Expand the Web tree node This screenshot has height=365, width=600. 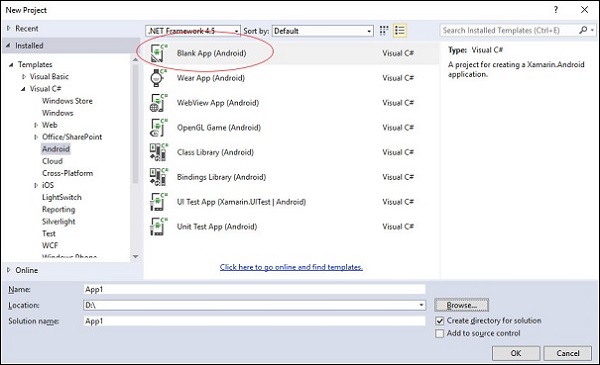pos(36,125)
